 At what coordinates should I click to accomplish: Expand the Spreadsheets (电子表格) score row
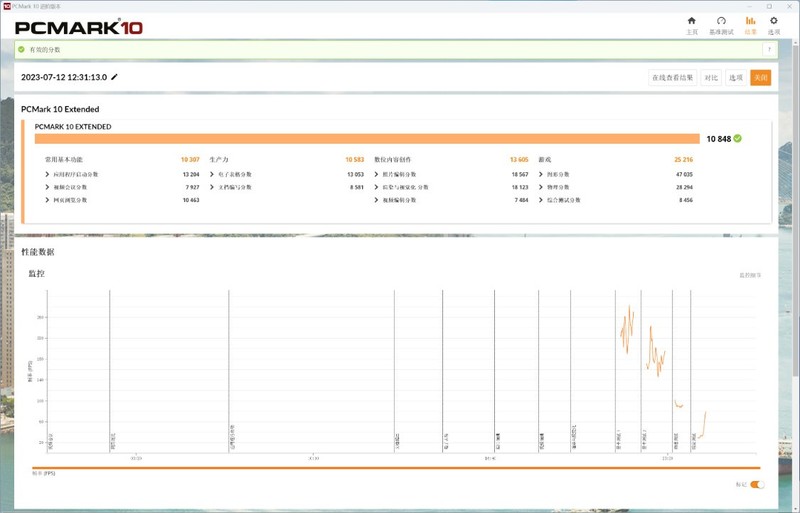pyautogui.click(x=212, y=174)
